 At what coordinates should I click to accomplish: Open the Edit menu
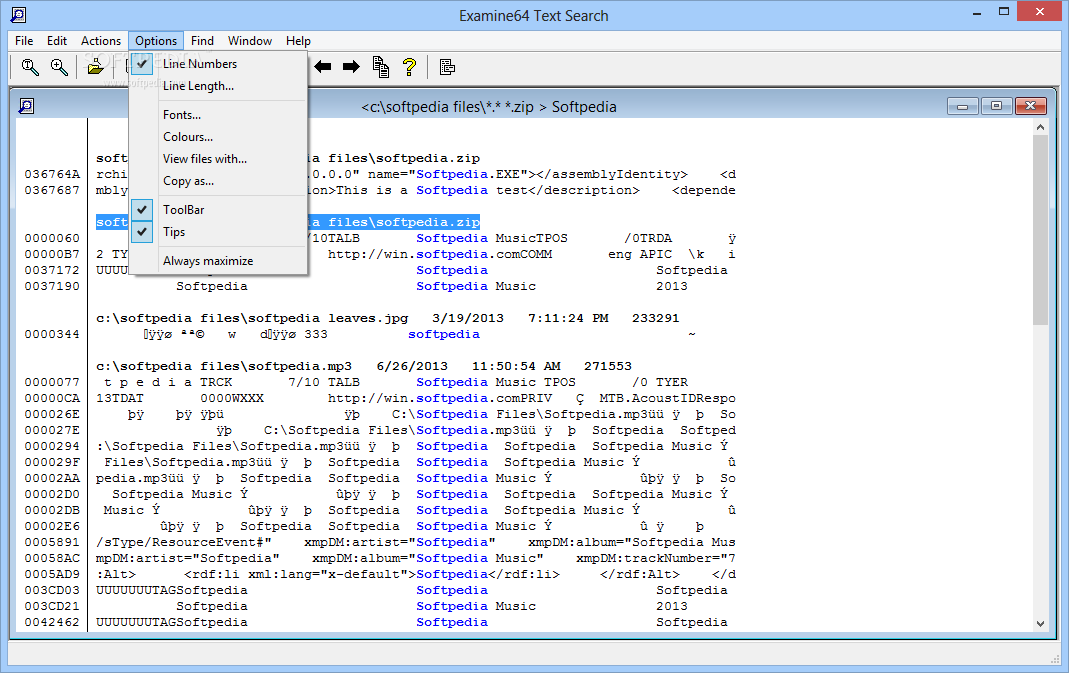57,41
